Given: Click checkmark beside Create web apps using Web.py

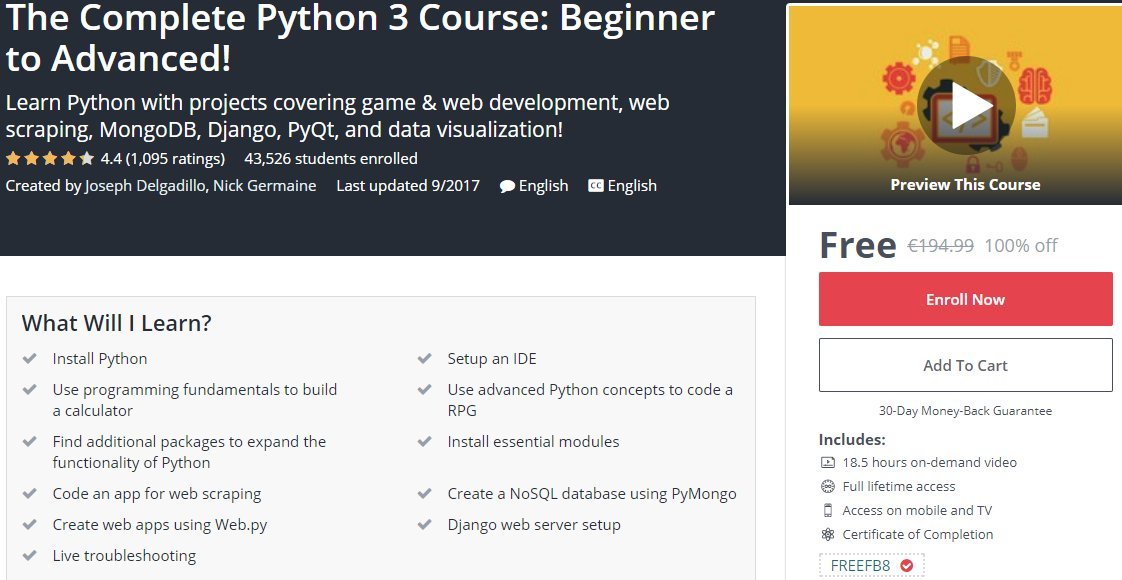Looking at the screenshot, I should tap(29, 524).
